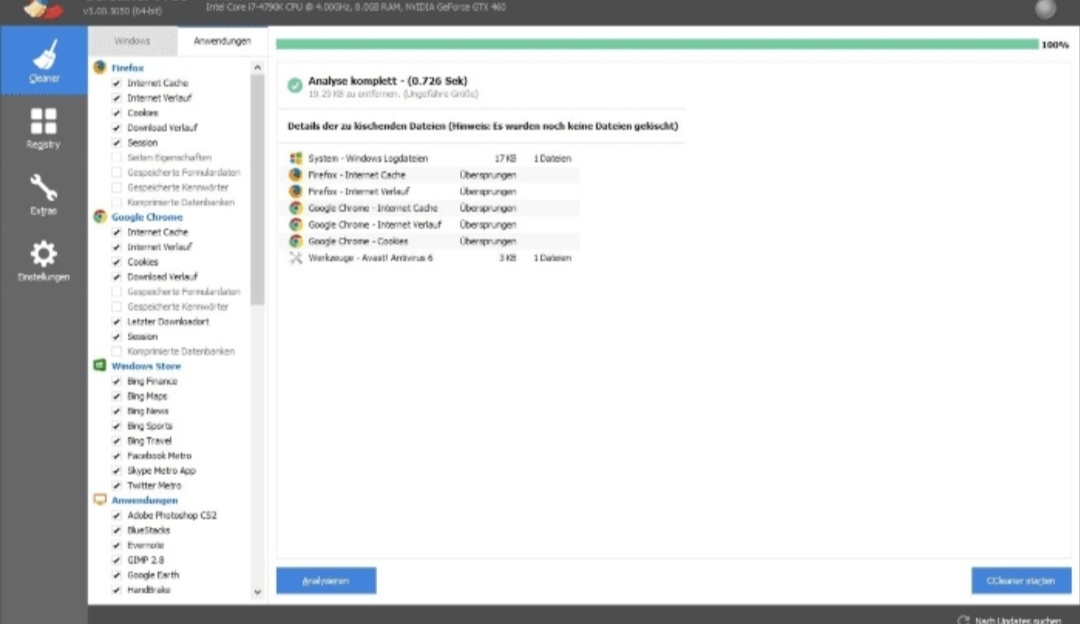Click Windows icon of System Logdateien row
The image size is (1080, 624).
tap(295, 158)
